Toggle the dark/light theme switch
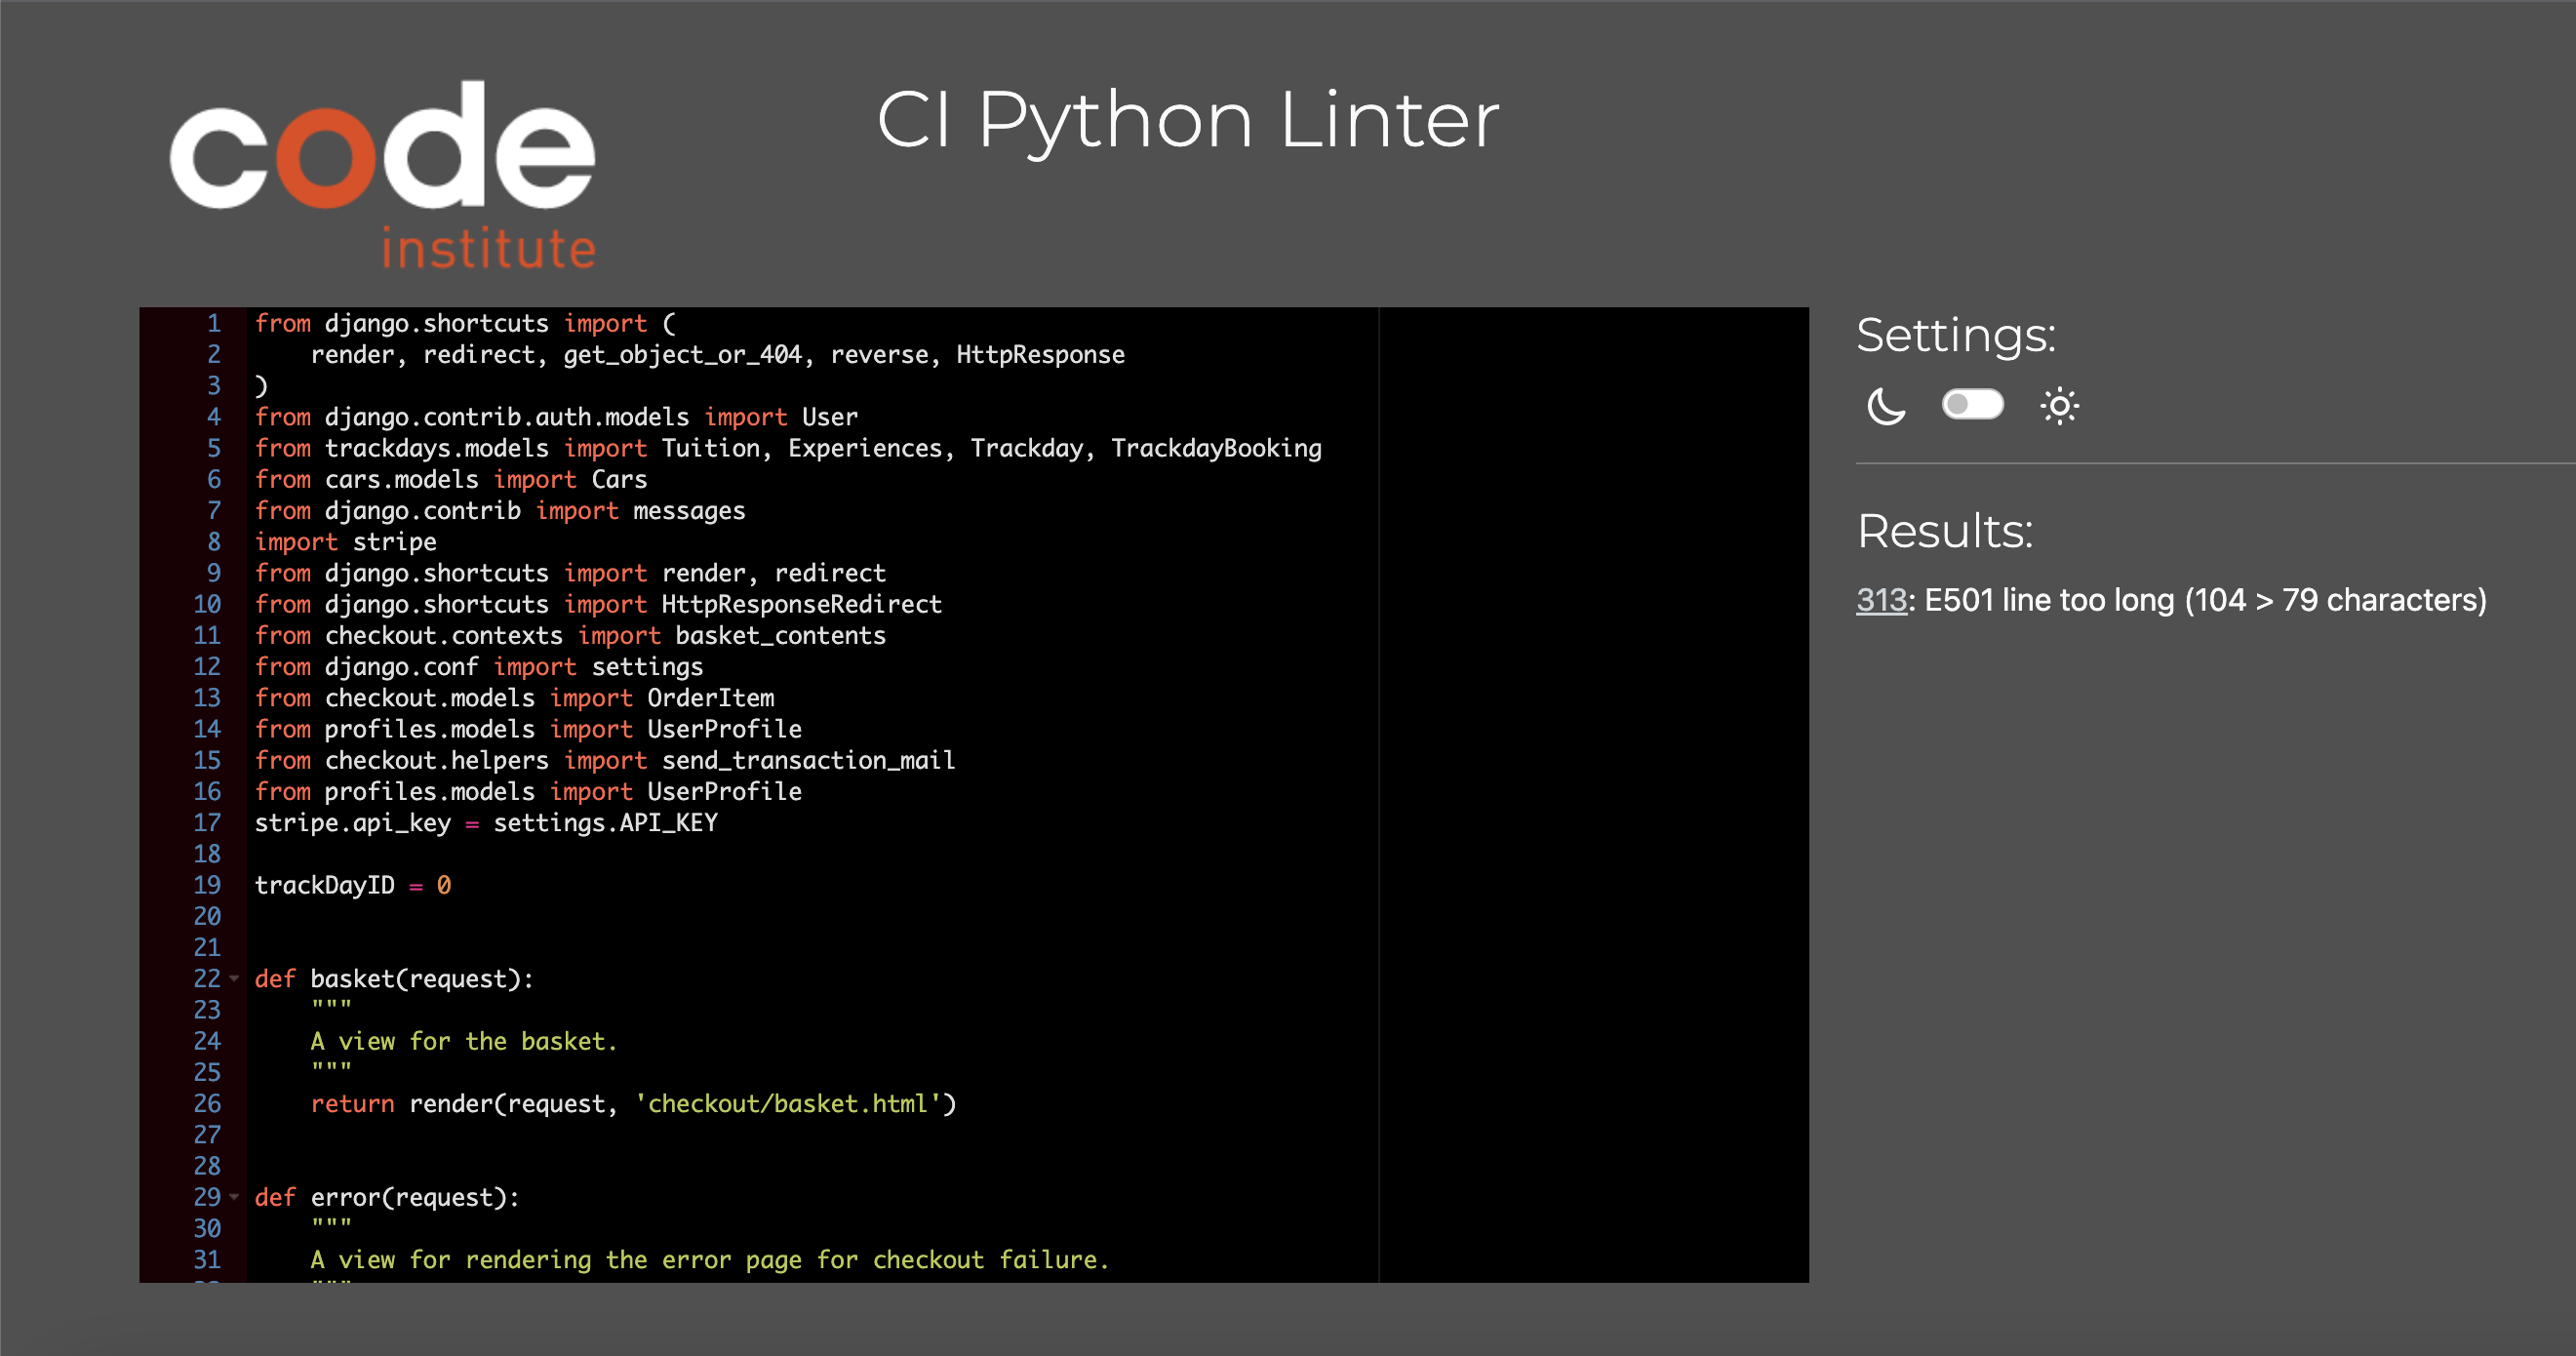 click(1972, 405)
